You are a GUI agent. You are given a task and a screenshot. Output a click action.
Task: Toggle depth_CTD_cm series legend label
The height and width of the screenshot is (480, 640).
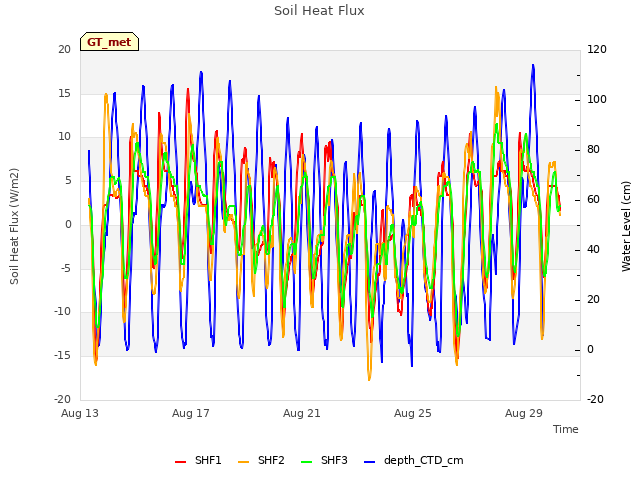tap(423, 460)
